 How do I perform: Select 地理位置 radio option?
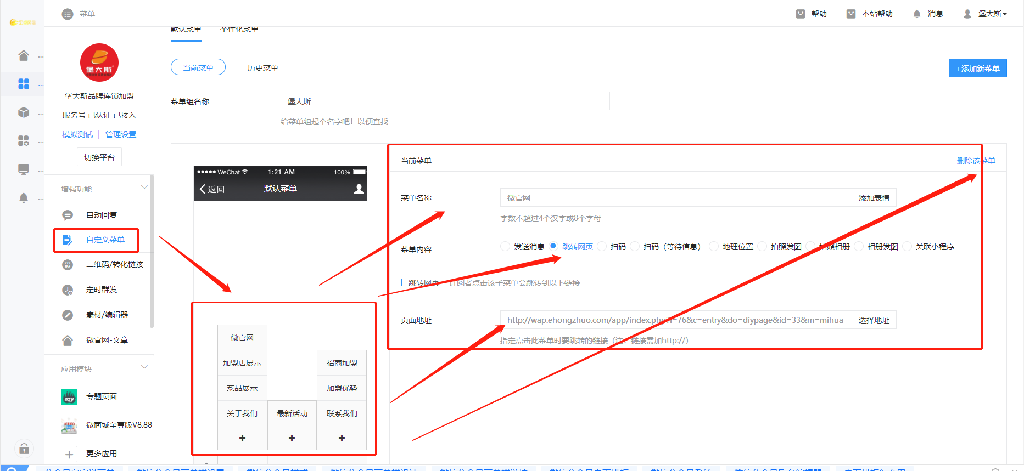tap(714, 246)
